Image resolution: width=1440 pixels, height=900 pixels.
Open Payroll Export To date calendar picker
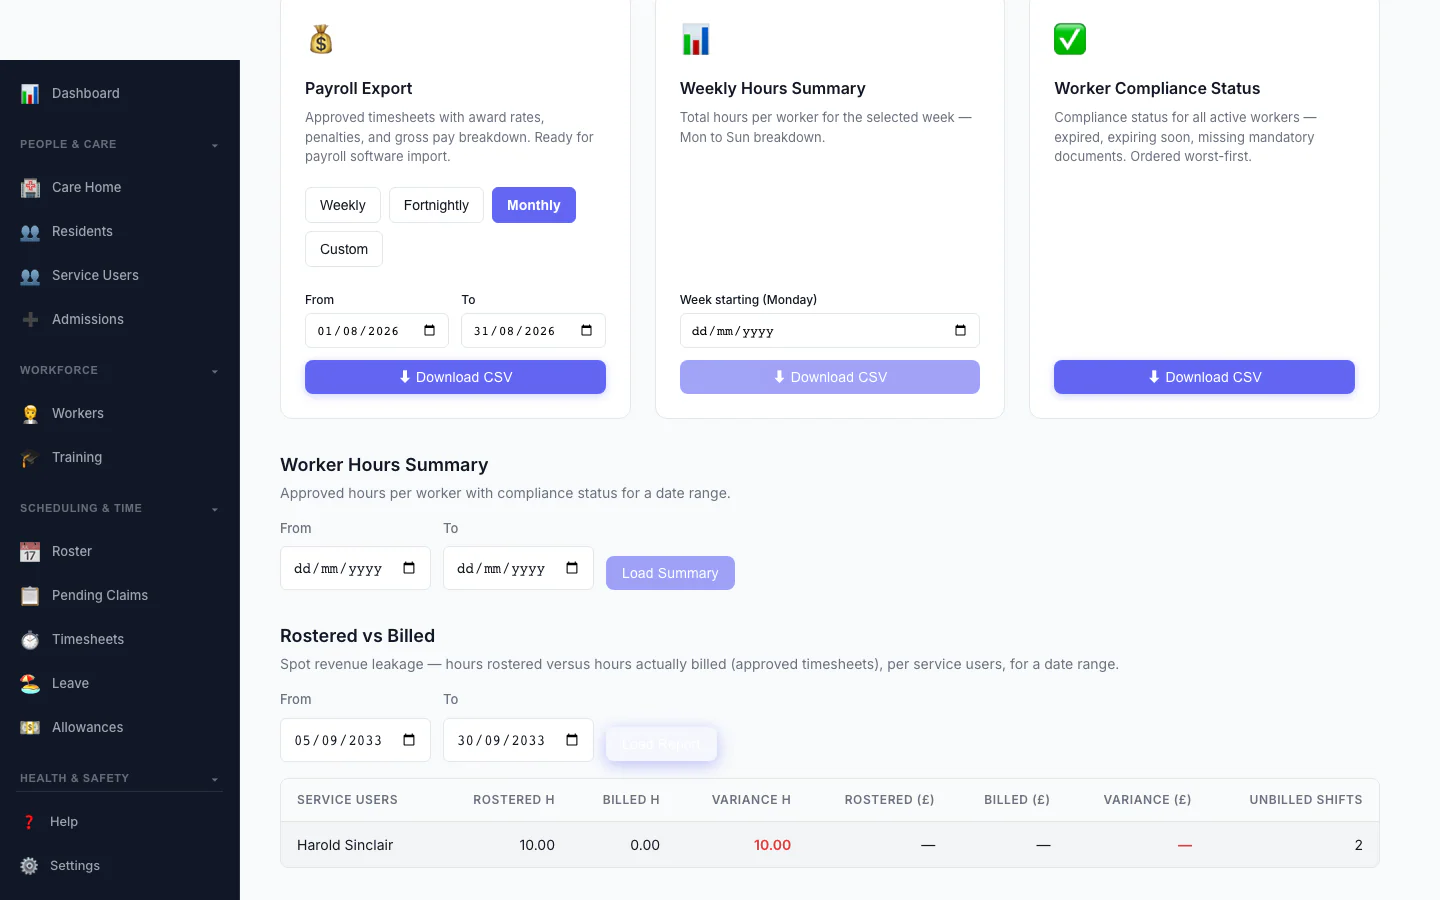587,331
